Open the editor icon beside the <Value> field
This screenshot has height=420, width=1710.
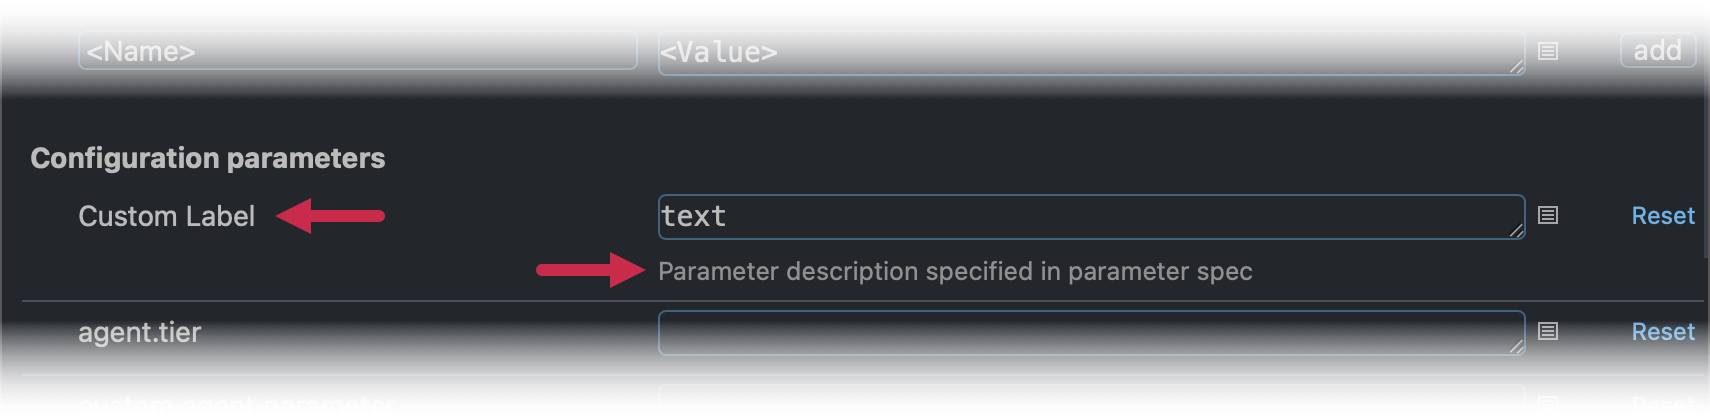click(1548, 51)
